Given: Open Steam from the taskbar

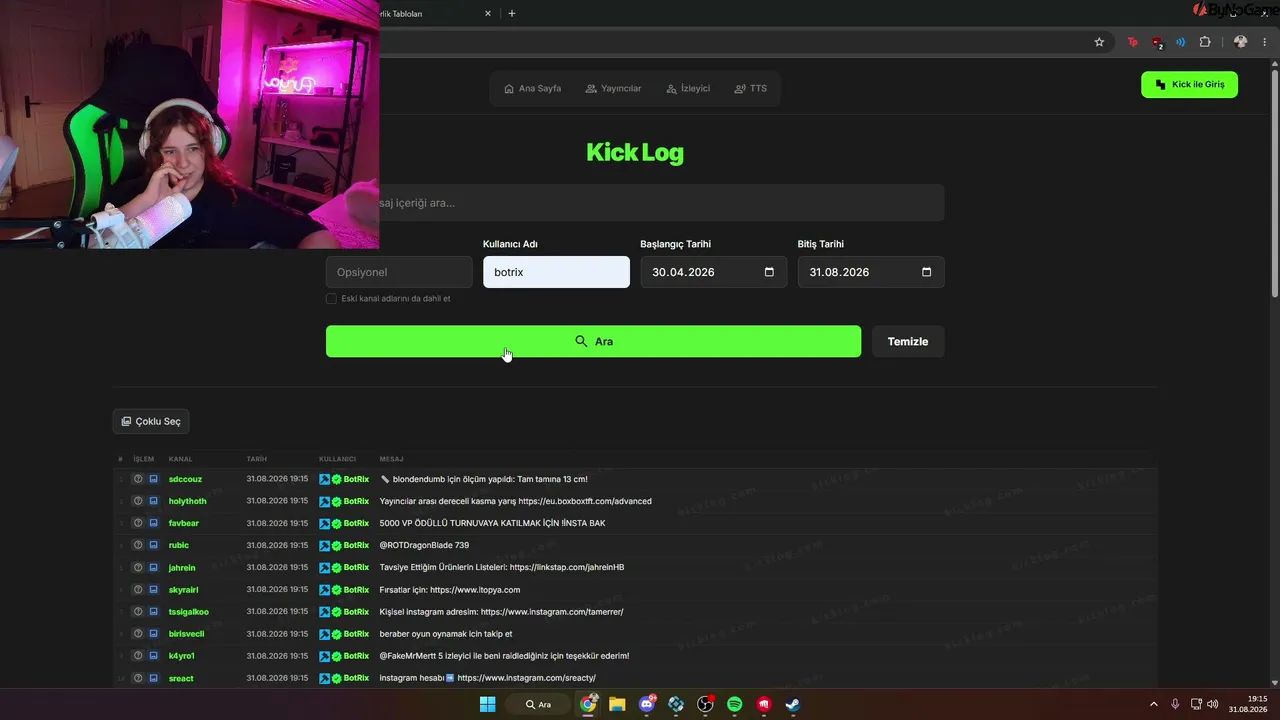Looking at the screenshot, I should [793, 704].
